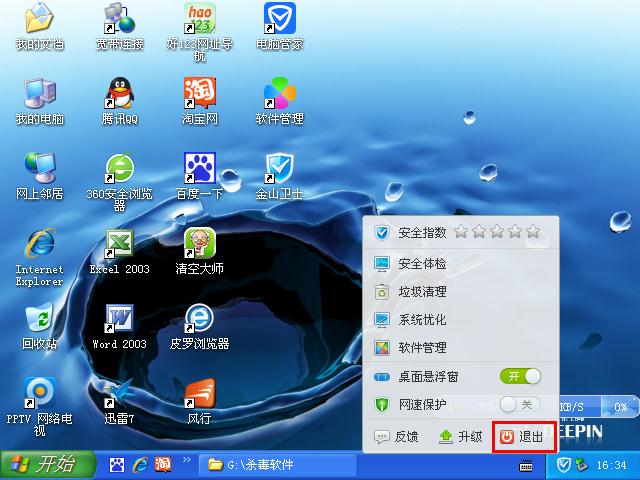Image resolution: width=640 pixels, height=480 pixels.
Task: Click the 金山卫士 desktop icon
Action: pos(279,168)
